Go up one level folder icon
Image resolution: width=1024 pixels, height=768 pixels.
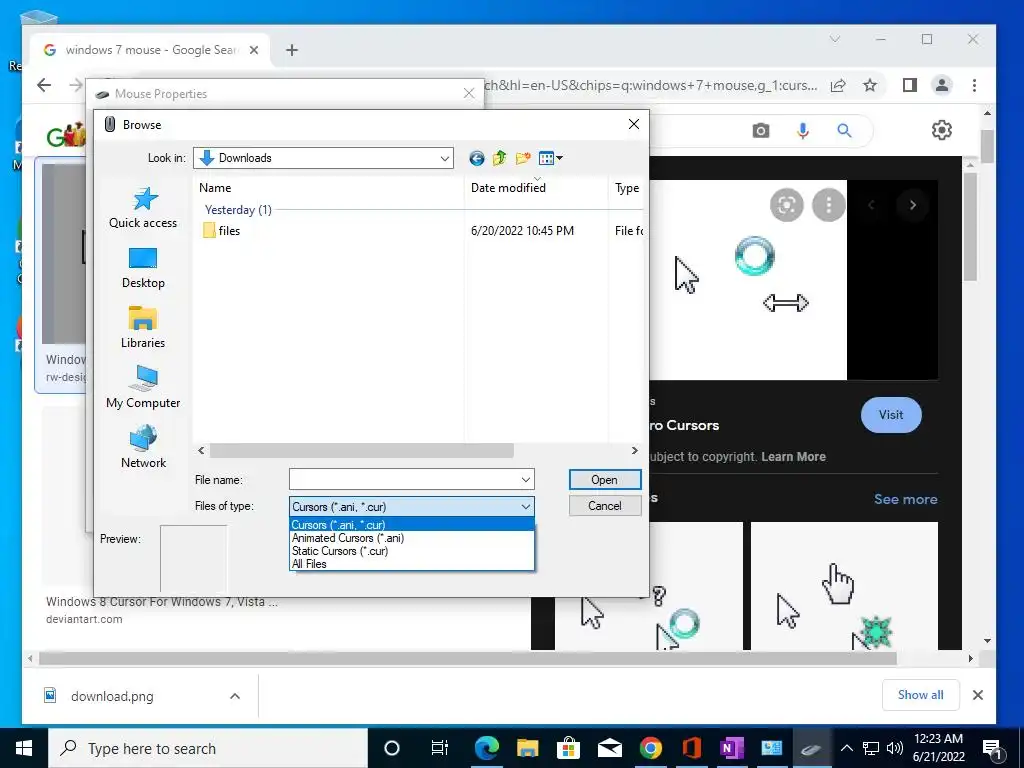tap(500, 158)
